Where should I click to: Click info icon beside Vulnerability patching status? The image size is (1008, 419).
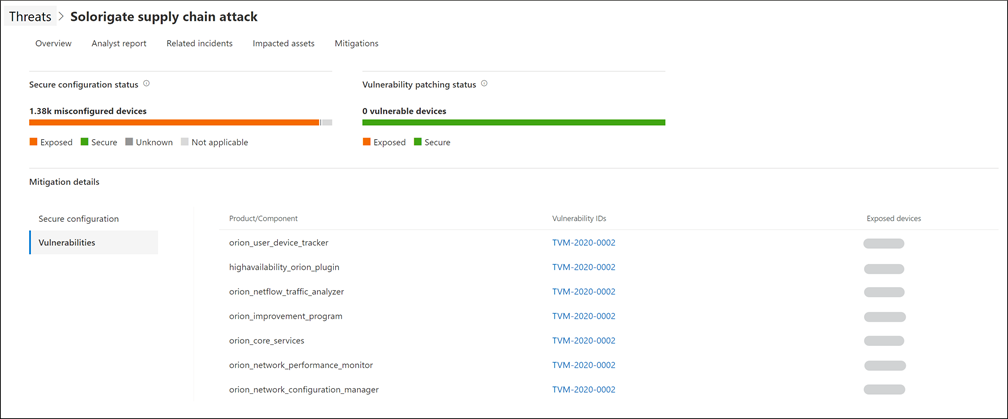pyautogui.click(x=485, y=84)
